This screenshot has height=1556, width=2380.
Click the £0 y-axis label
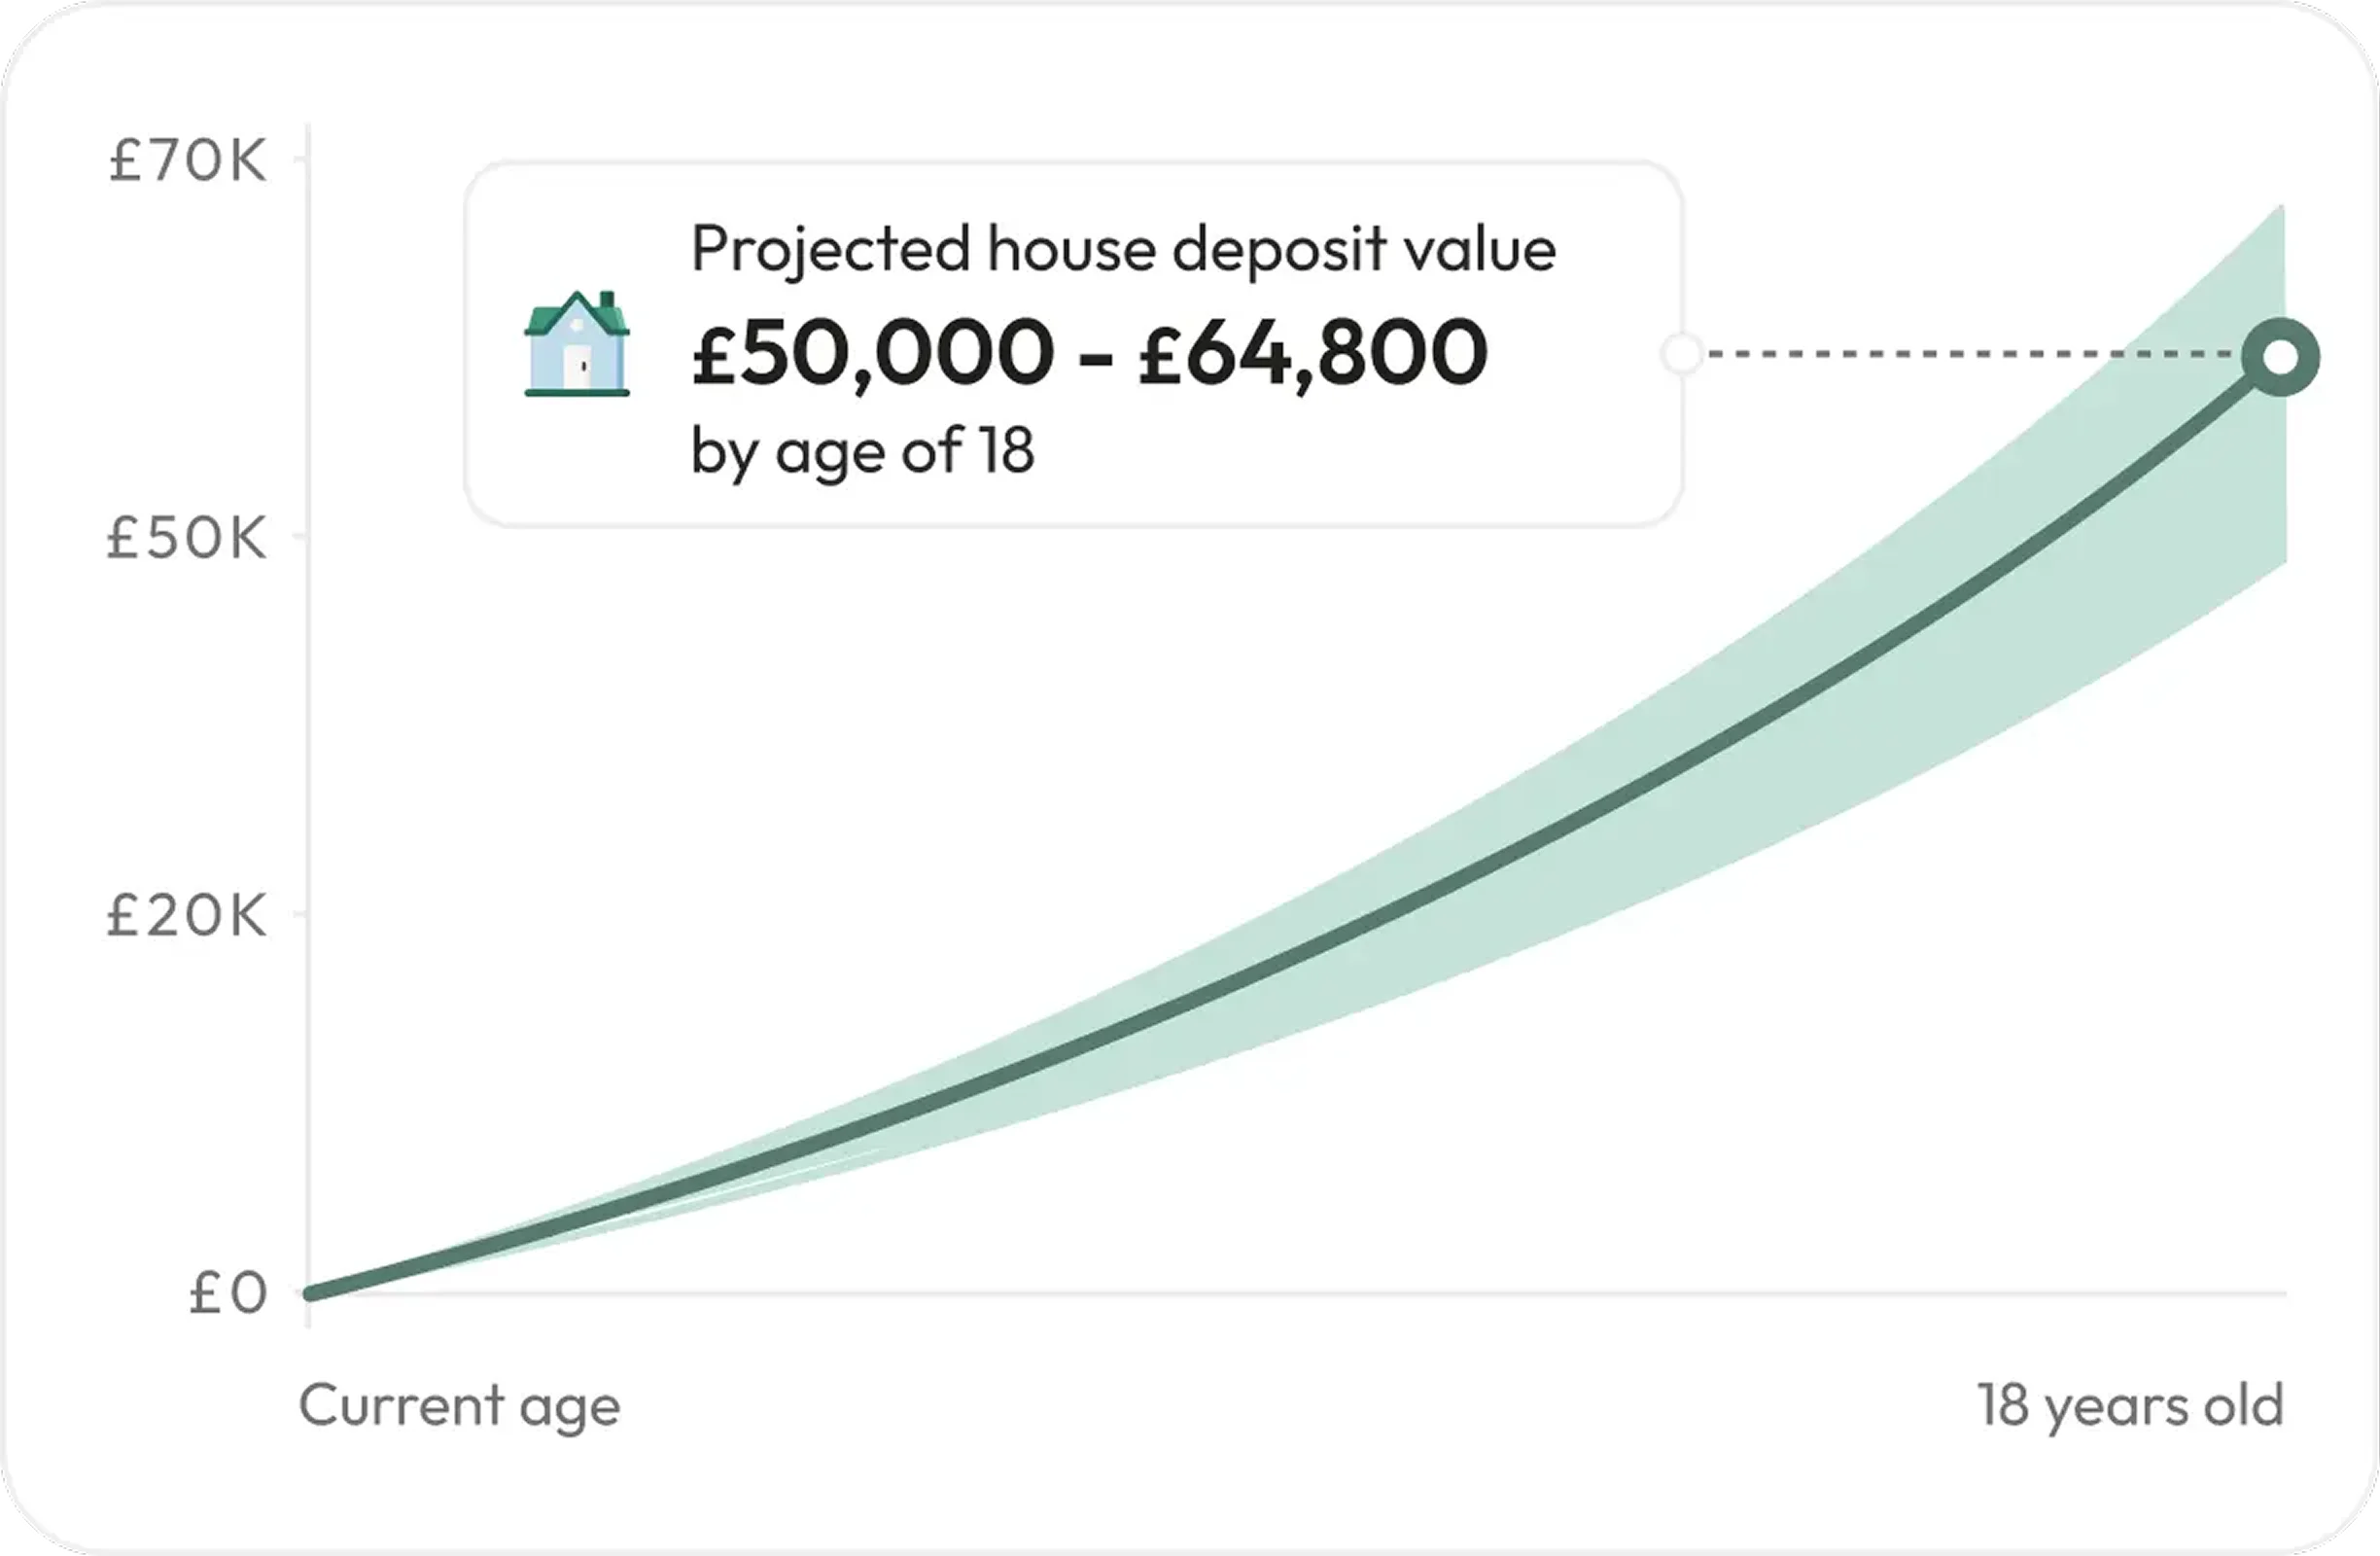(228, 1292)
